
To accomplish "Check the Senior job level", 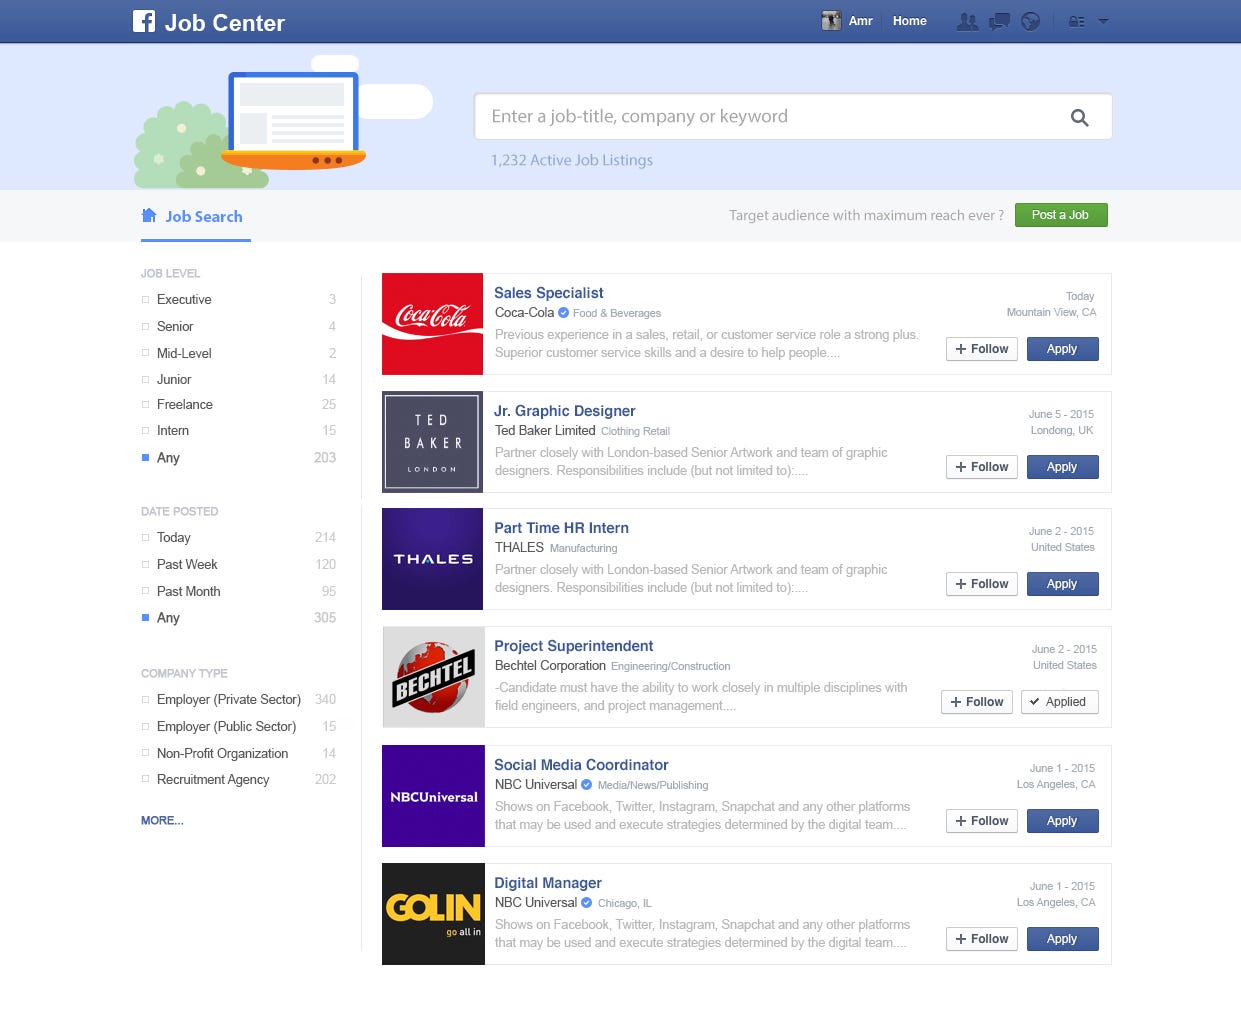I will click(146, 326).
